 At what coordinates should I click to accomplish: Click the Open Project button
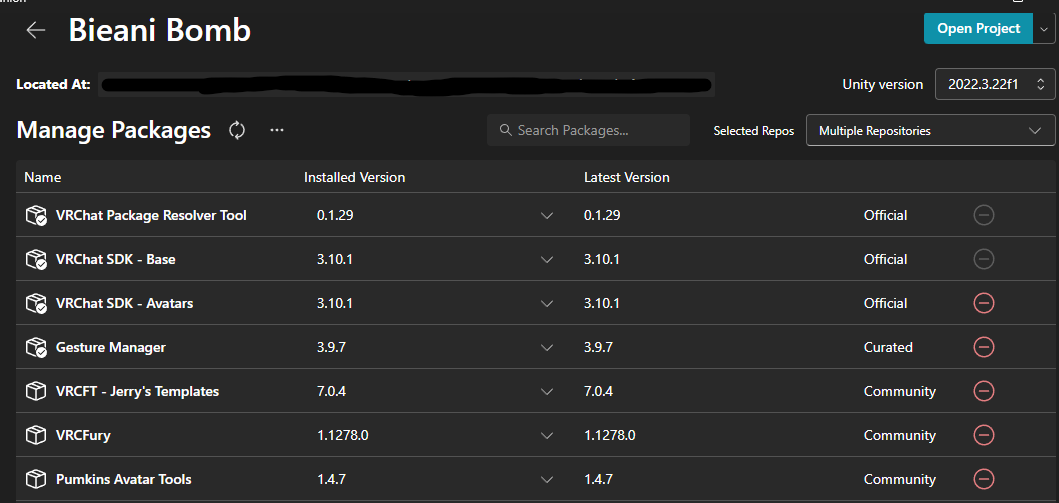(x=978, y=29)
